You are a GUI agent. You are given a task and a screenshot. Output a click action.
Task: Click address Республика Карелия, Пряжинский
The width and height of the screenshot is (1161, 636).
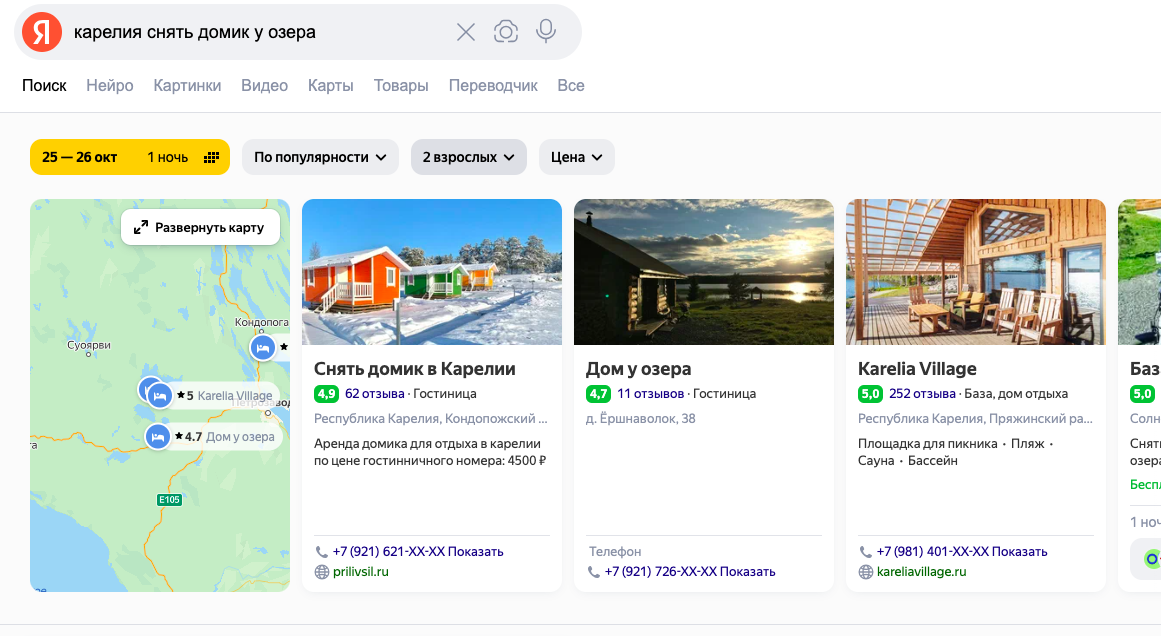click(975, 418)
